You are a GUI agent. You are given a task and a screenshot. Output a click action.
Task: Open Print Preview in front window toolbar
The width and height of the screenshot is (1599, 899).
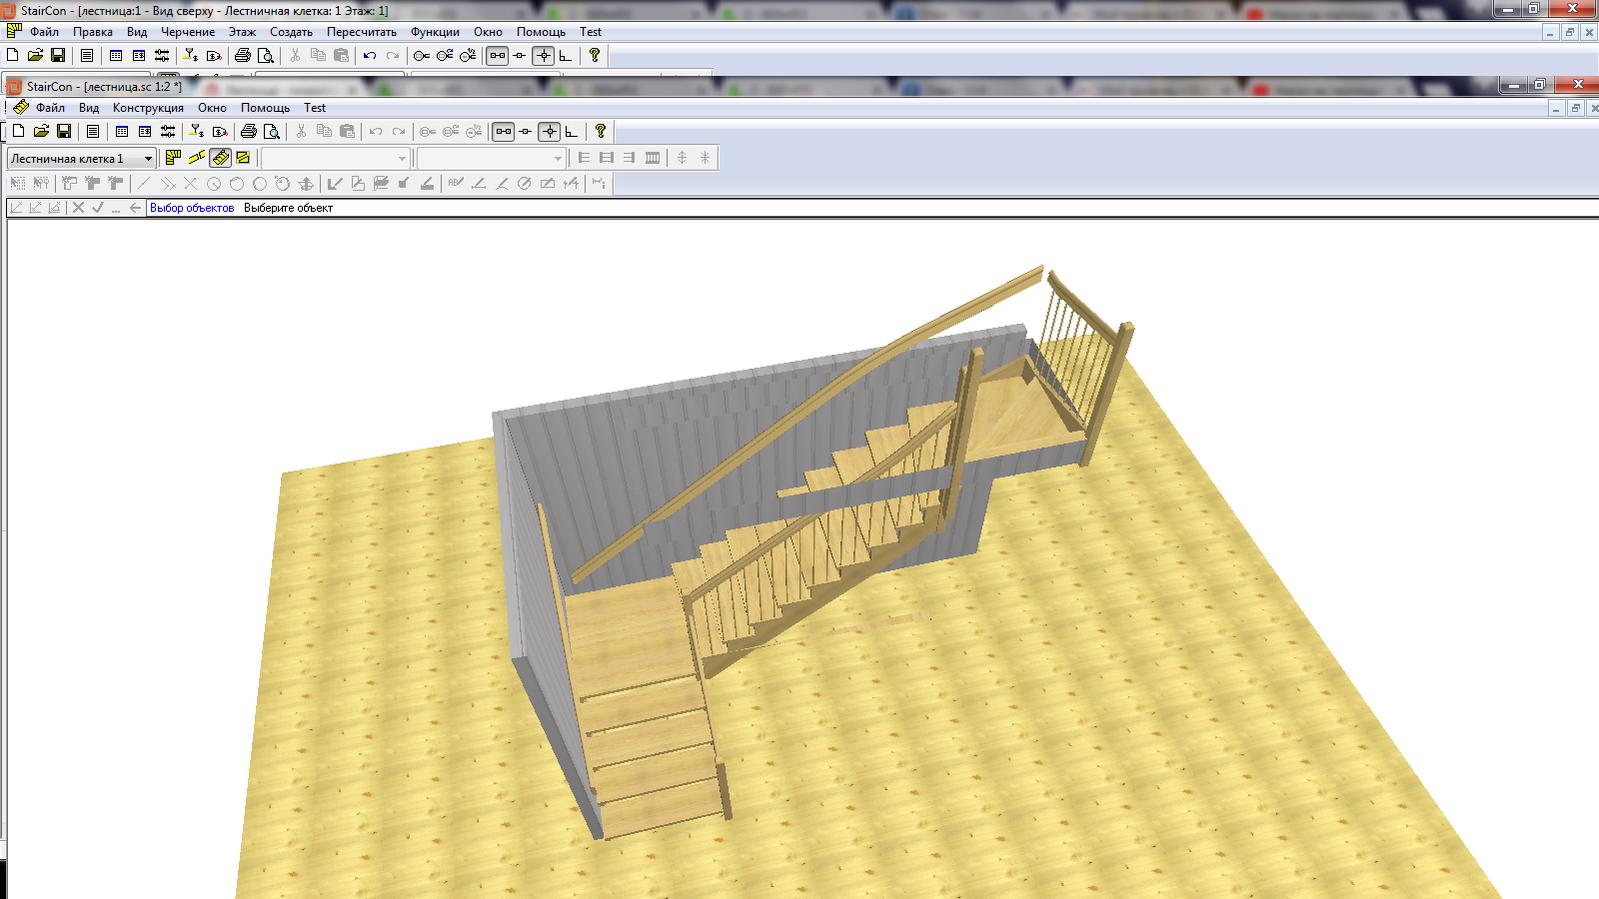(x=271, y=131)
